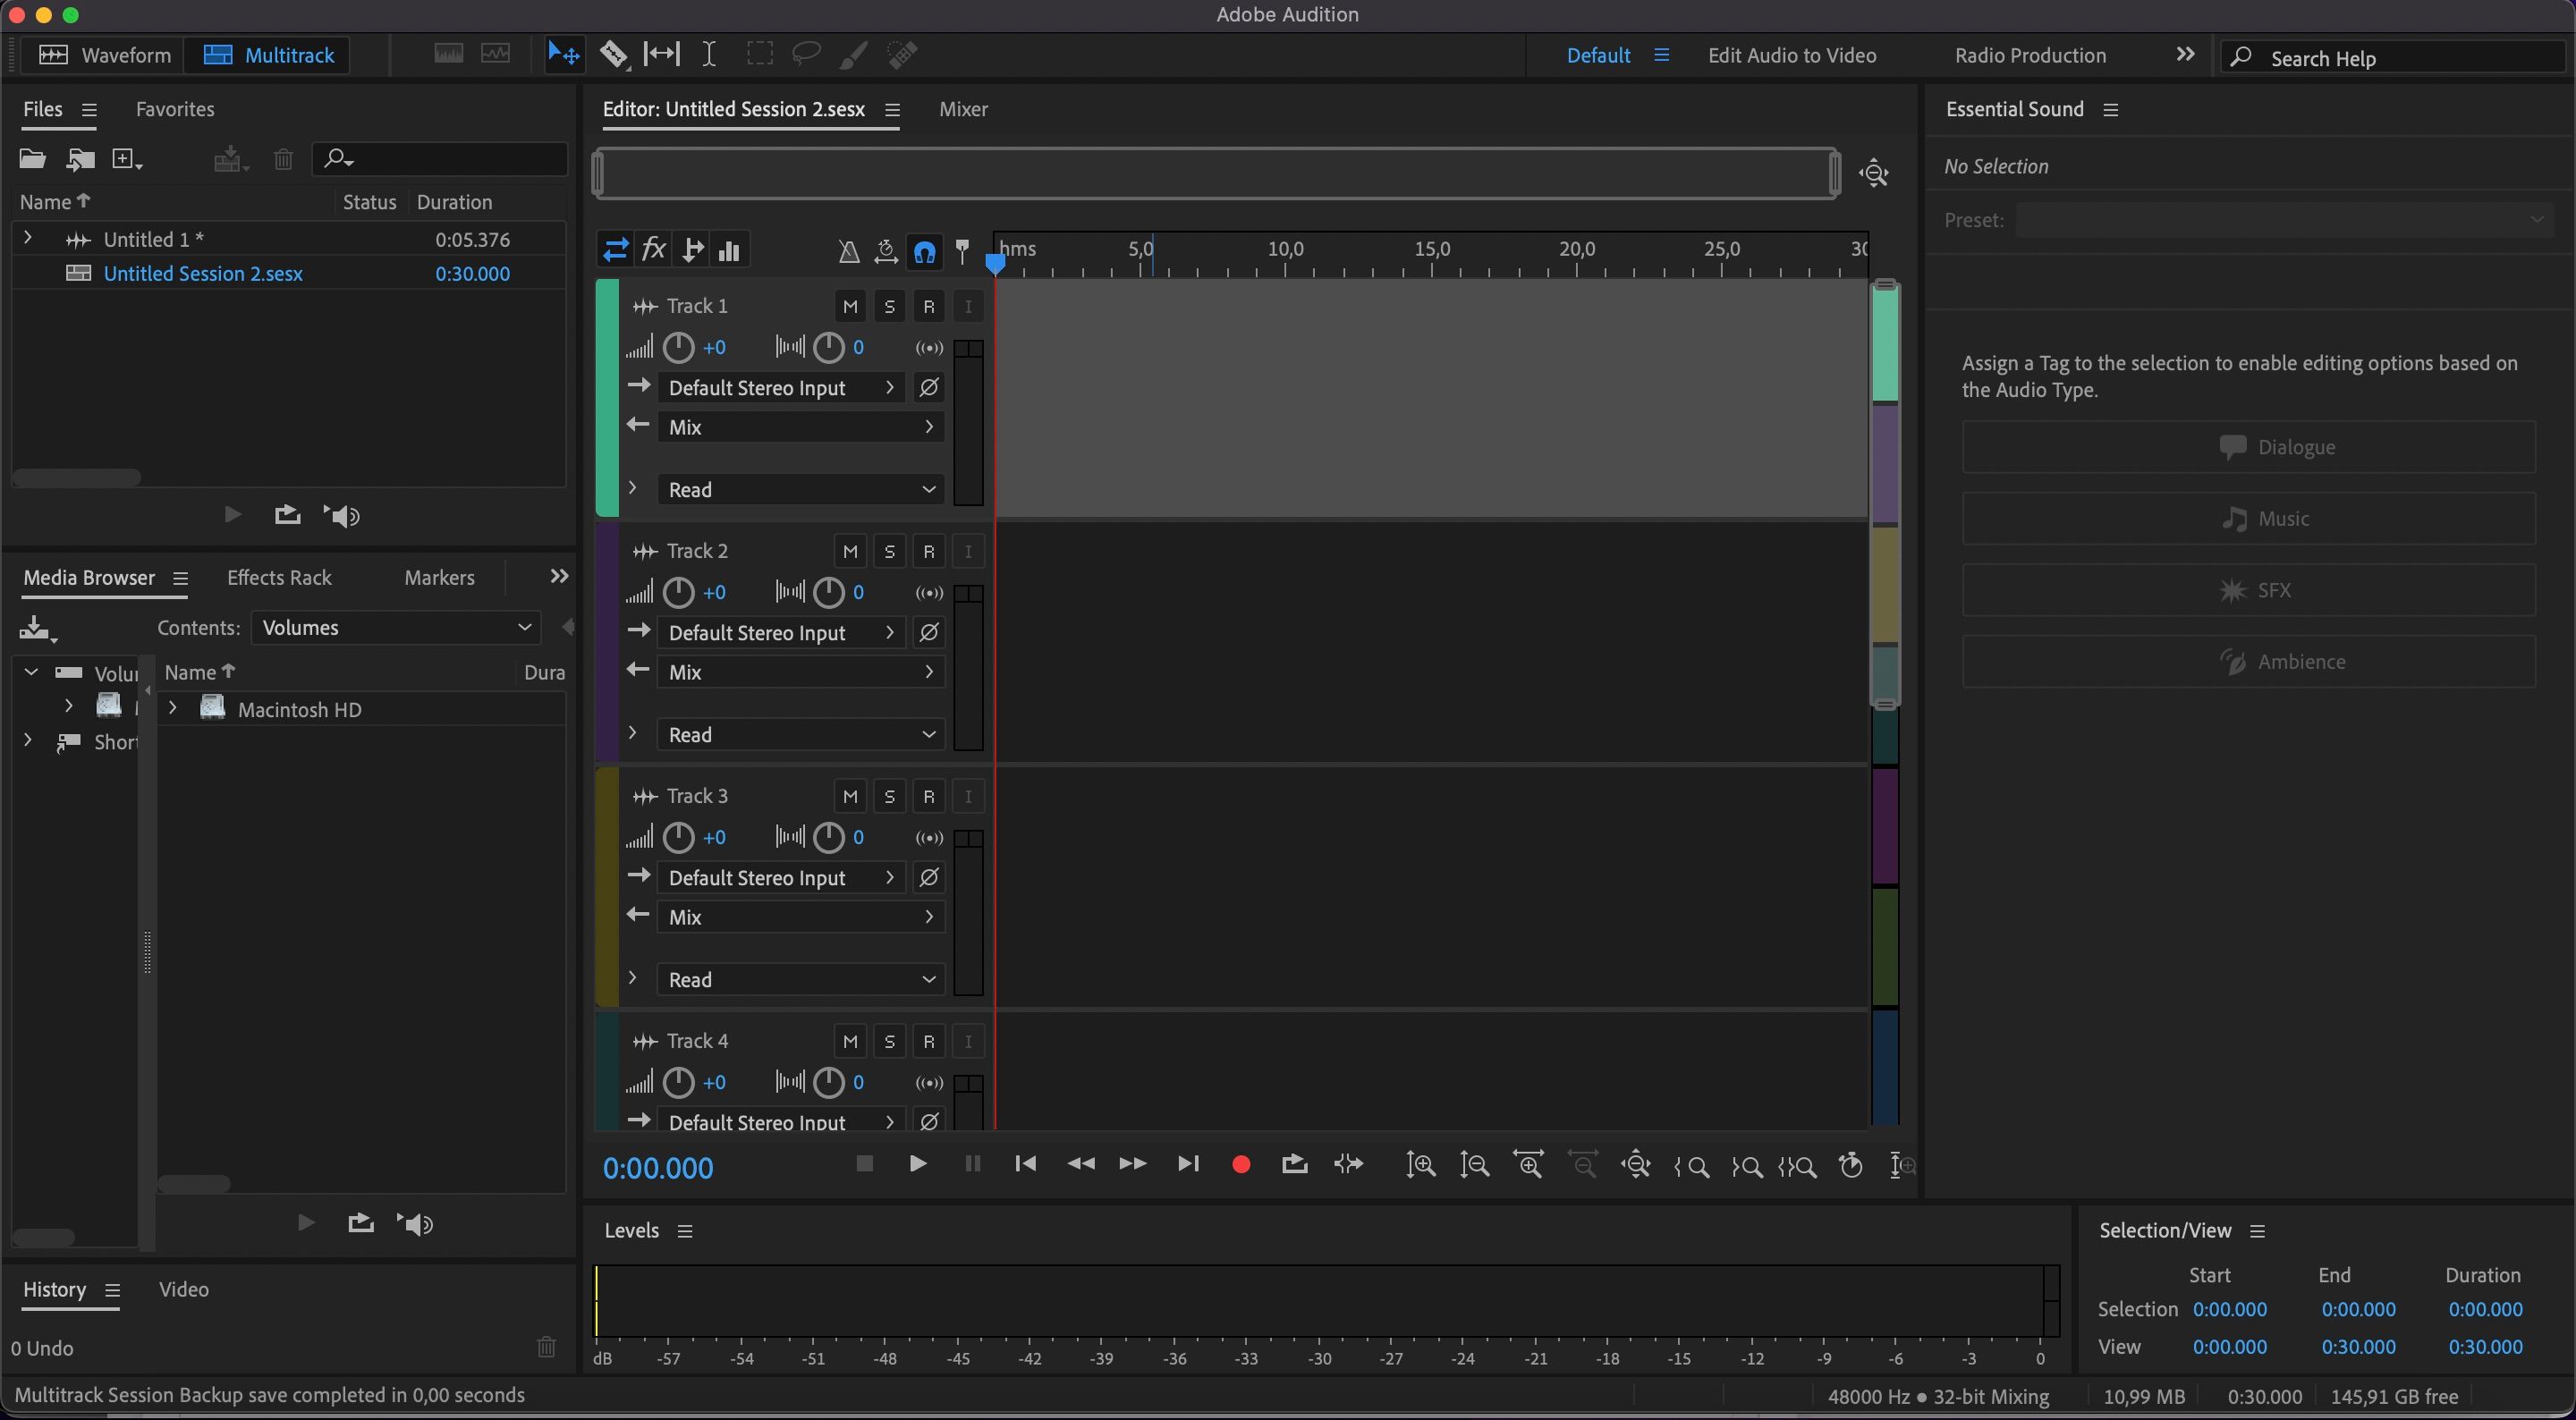Click the Open File folder icon
The width and height of the screenshot is (2576, 1420).
point(32,159)
